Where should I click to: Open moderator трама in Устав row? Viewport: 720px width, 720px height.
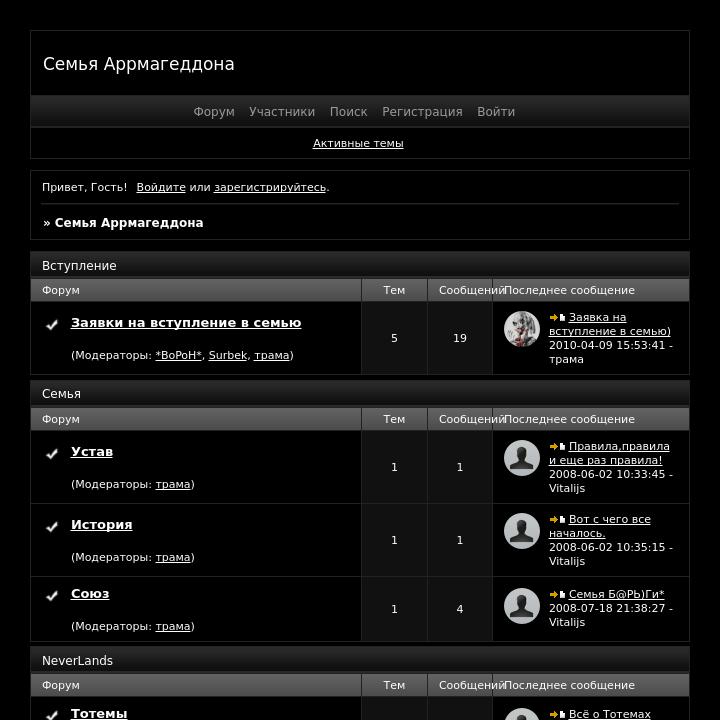pos(173,484)
